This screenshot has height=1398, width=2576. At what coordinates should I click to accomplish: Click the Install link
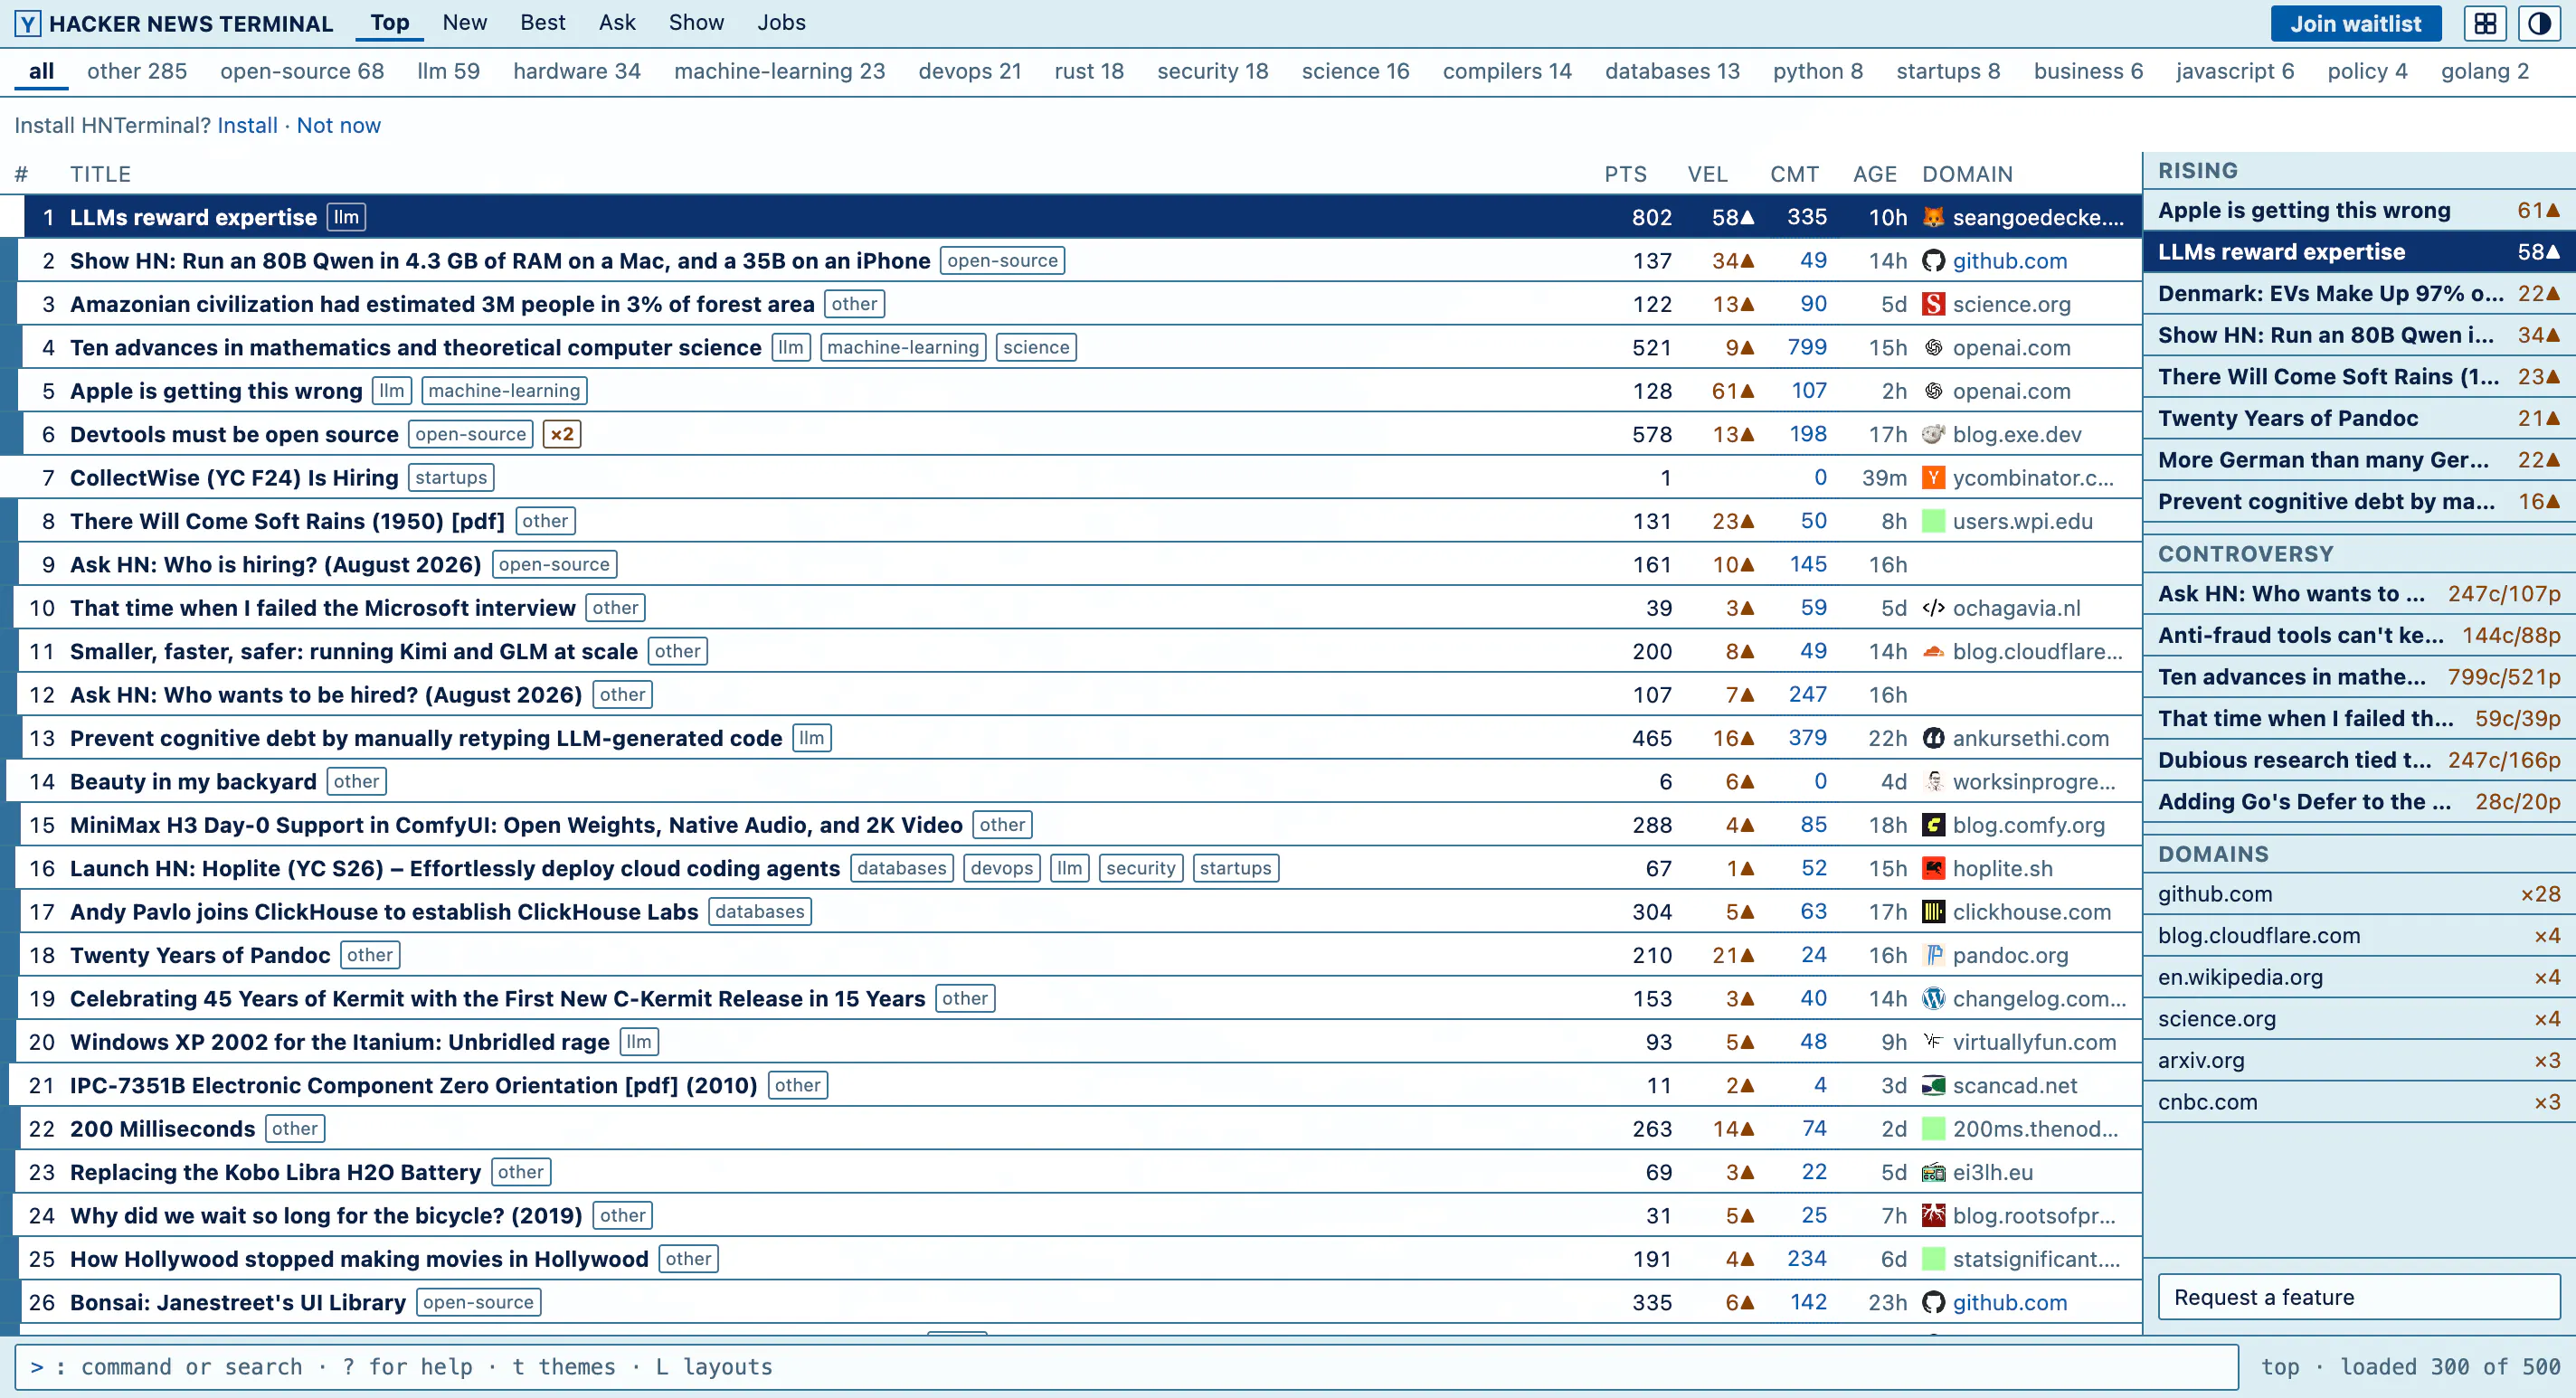(x=247, y=125)
